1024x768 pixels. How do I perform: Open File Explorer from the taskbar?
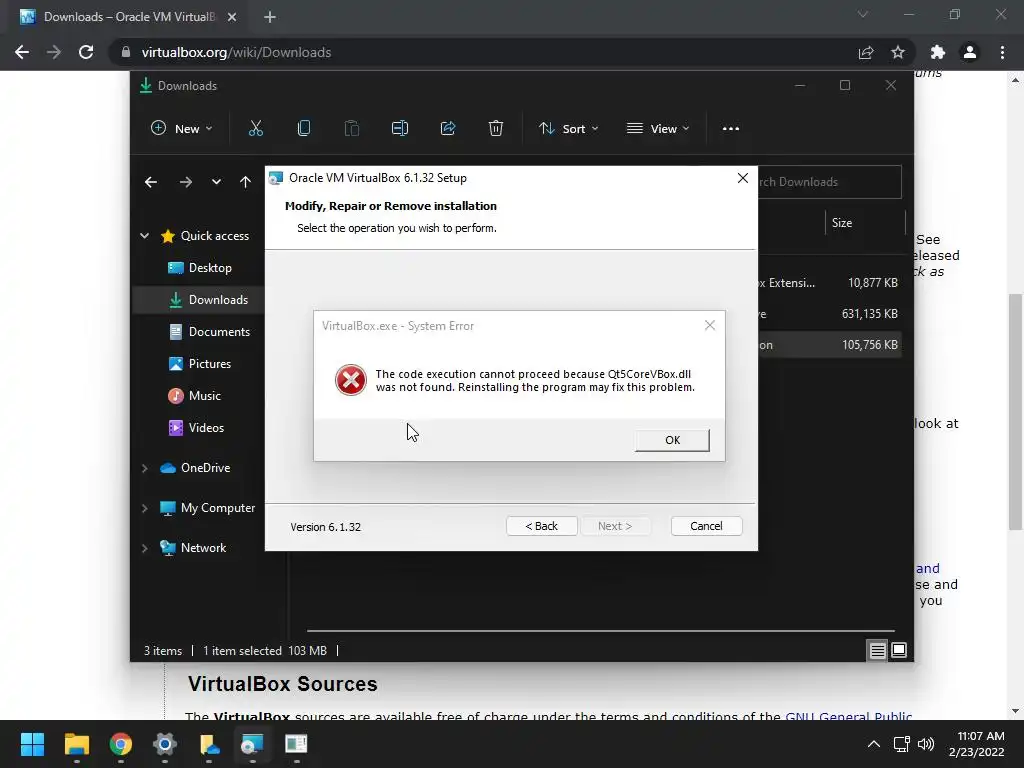pos(76,744)
